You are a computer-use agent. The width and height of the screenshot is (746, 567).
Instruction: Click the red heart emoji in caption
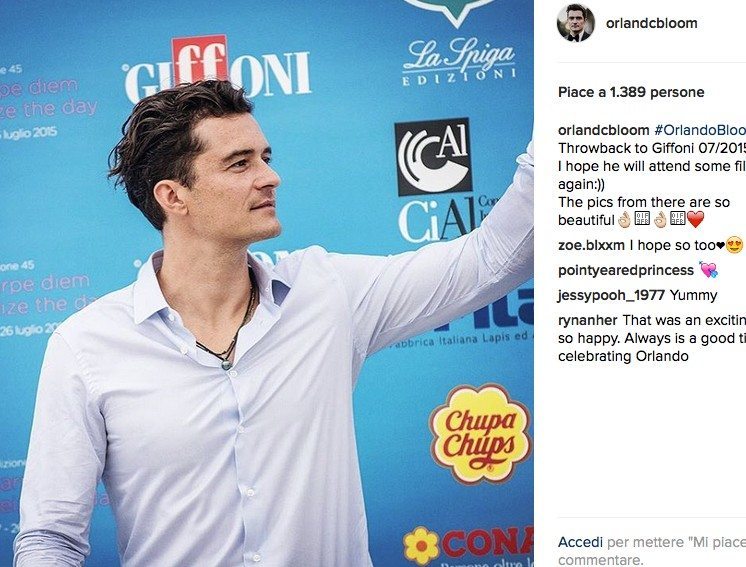tap(695, 220)
